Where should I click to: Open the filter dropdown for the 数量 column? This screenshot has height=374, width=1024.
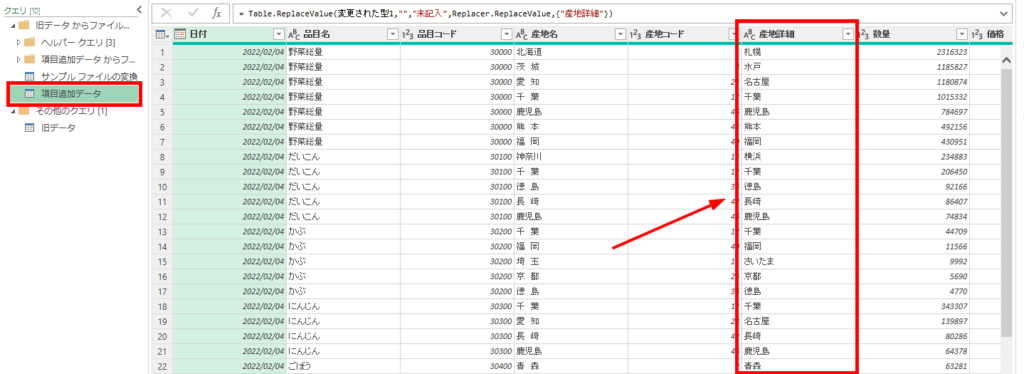pyautogui.click(x=962, y=35)
